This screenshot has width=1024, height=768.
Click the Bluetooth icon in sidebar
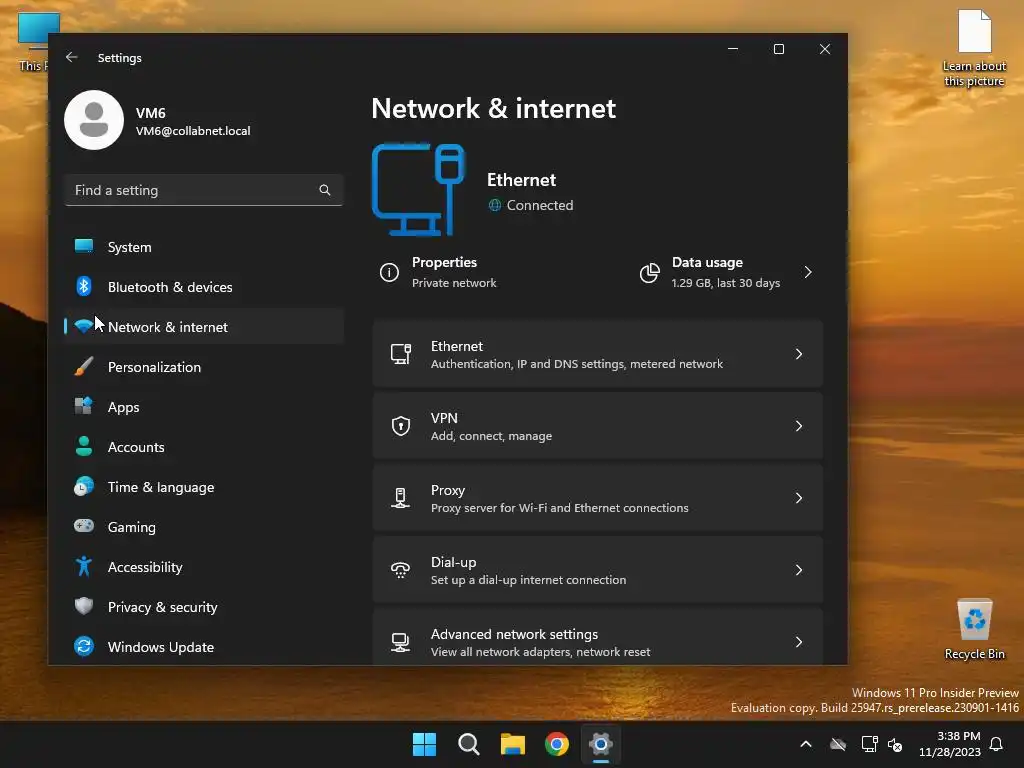coord(84,286)
